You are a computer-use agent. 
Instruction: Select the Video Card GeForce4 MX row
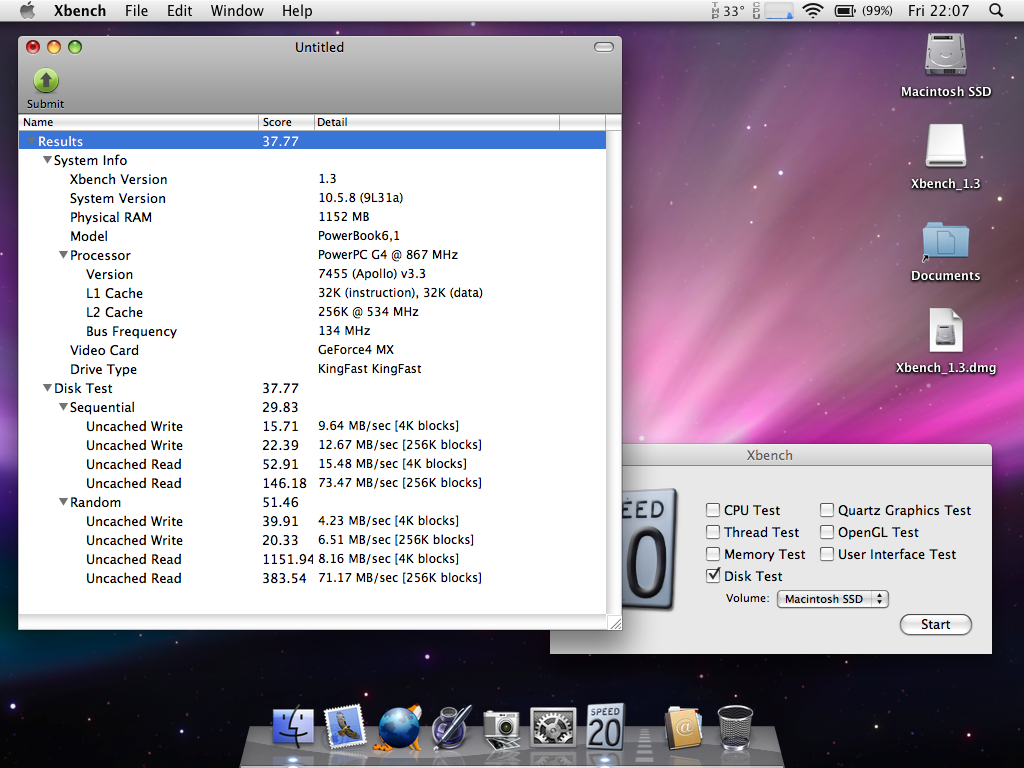pyautogui.click(x=312, y=350)
